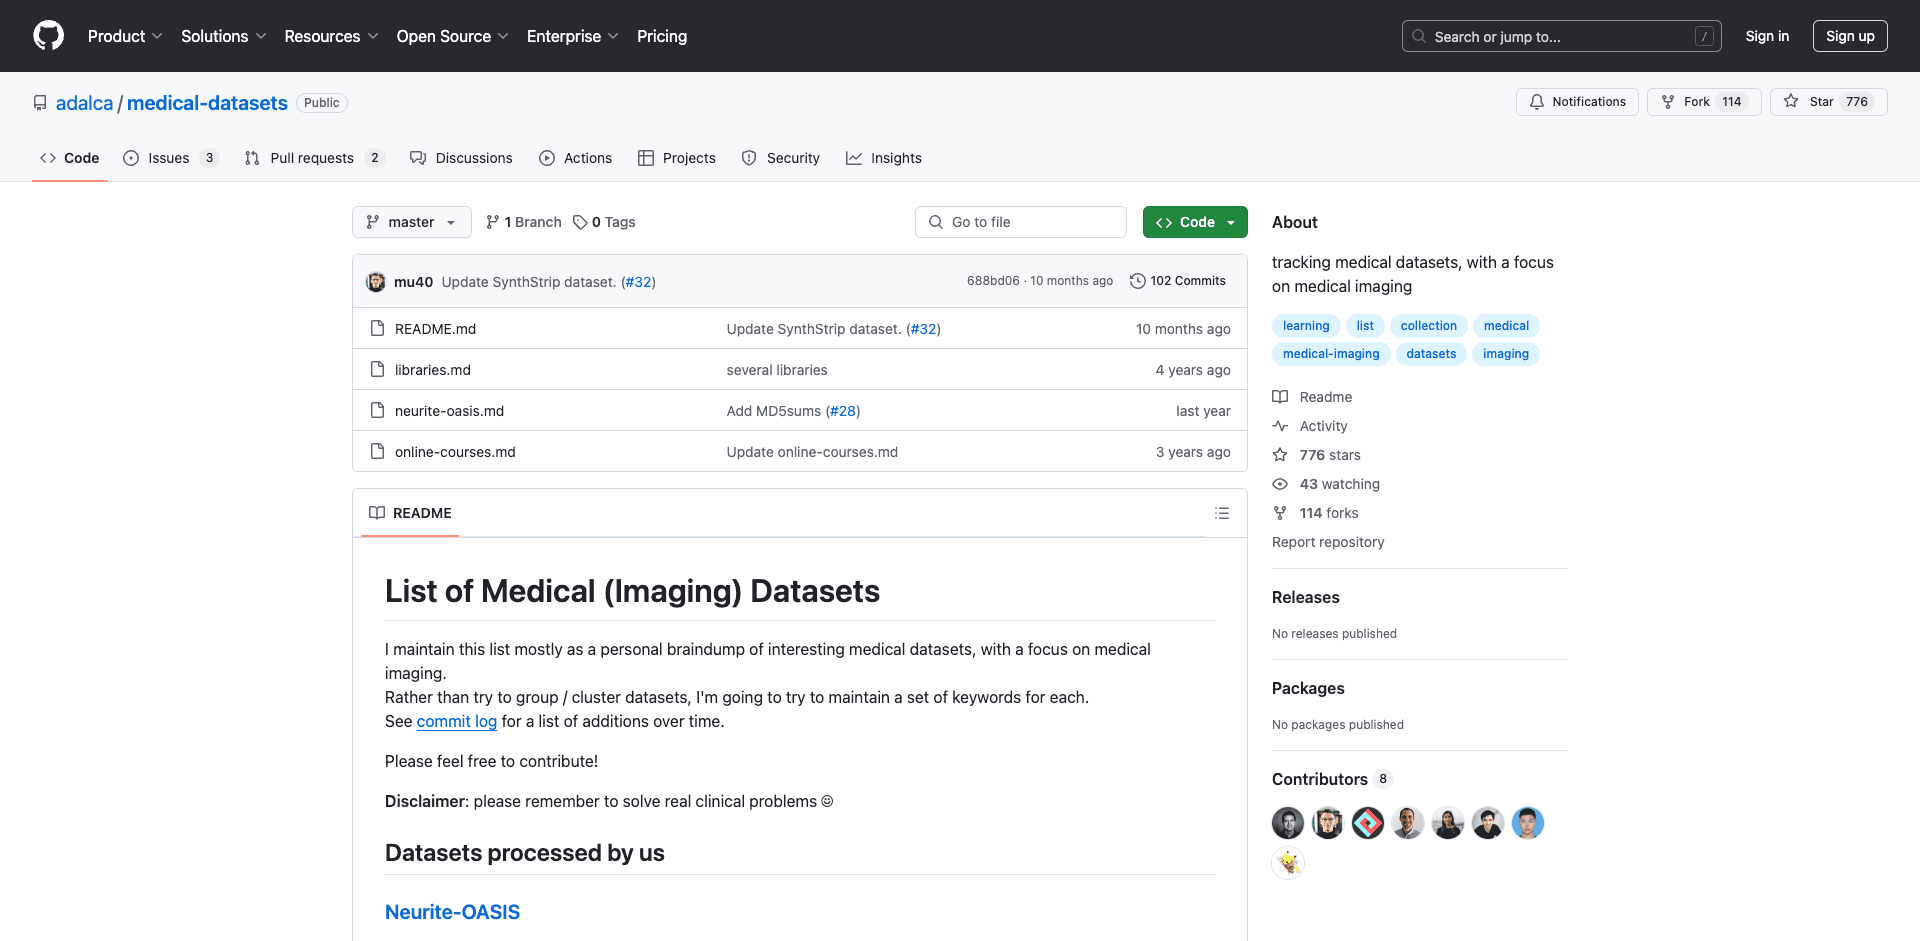
Task: Click the repository icon beside adalca
Action: (x=40, y=103)
